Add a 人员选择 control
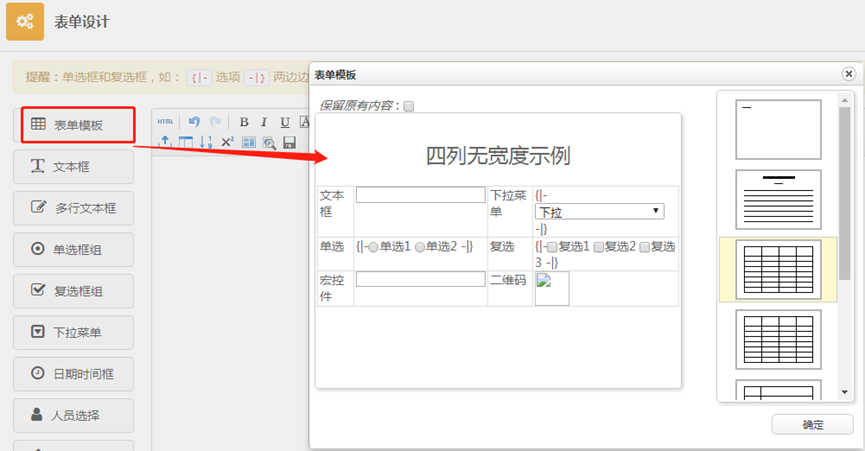 [x=73, y=415]
